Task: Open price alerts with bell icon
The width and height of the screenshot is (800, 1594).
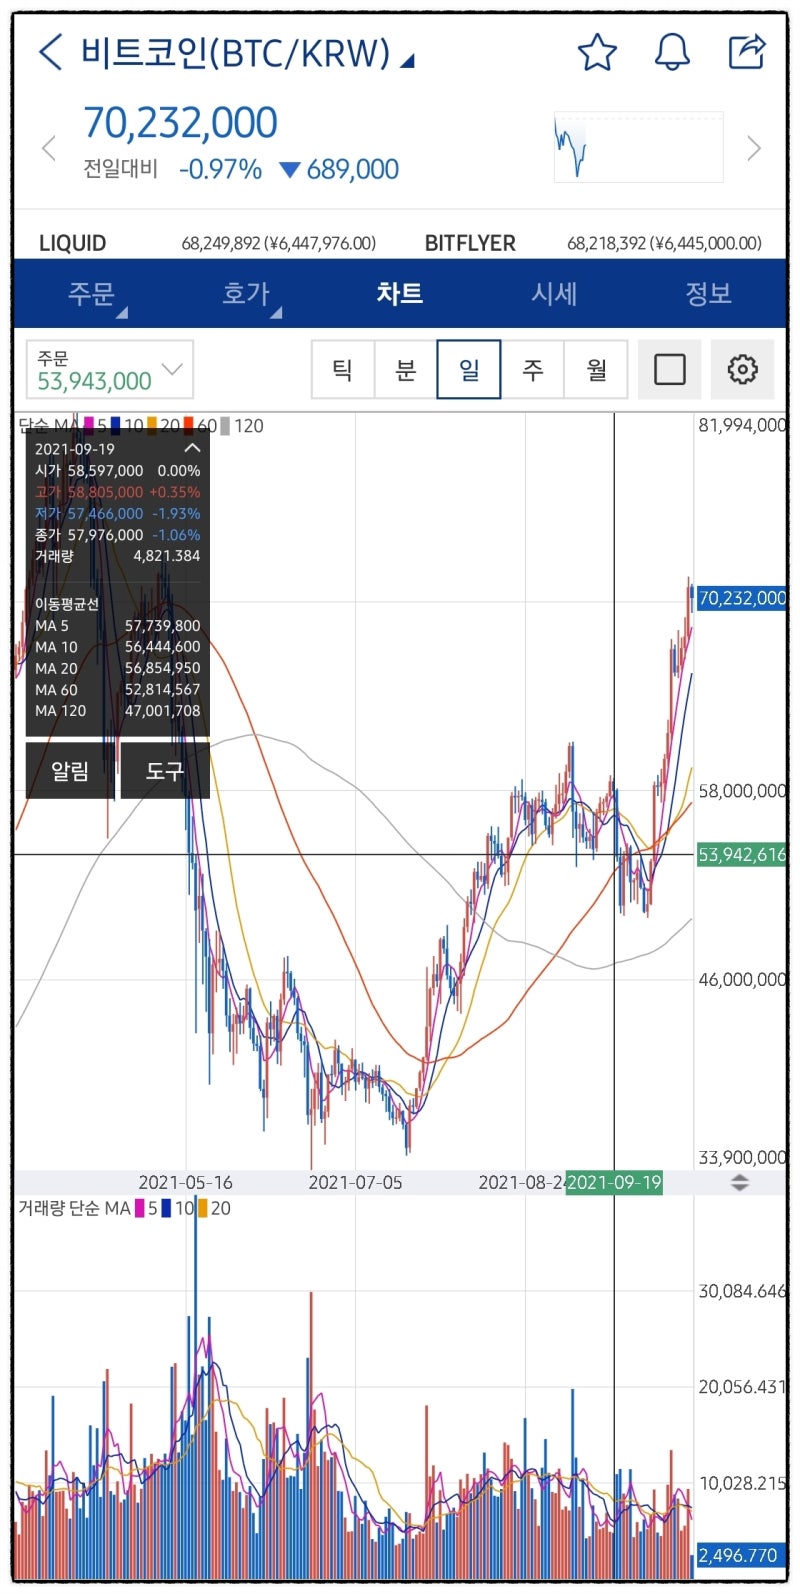Action: 672,52
